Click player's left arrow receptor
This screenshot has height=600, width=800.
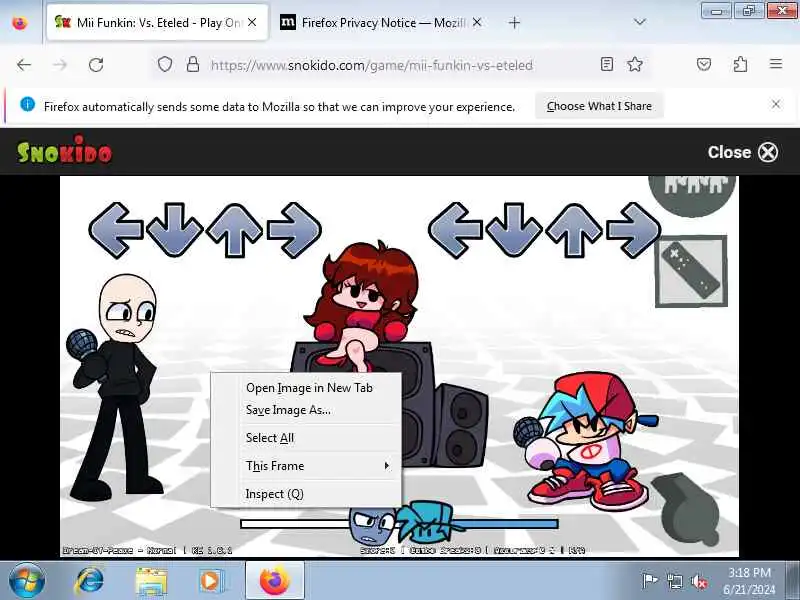tap(456, 231)
